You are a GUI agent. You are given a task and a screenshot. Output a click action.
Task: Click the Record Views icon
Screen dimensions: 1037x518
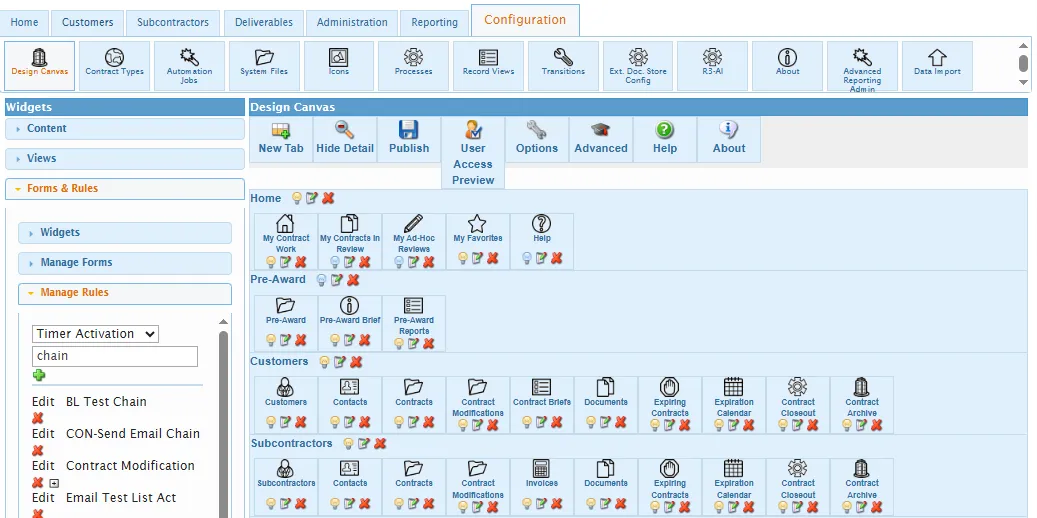point(488,62)
